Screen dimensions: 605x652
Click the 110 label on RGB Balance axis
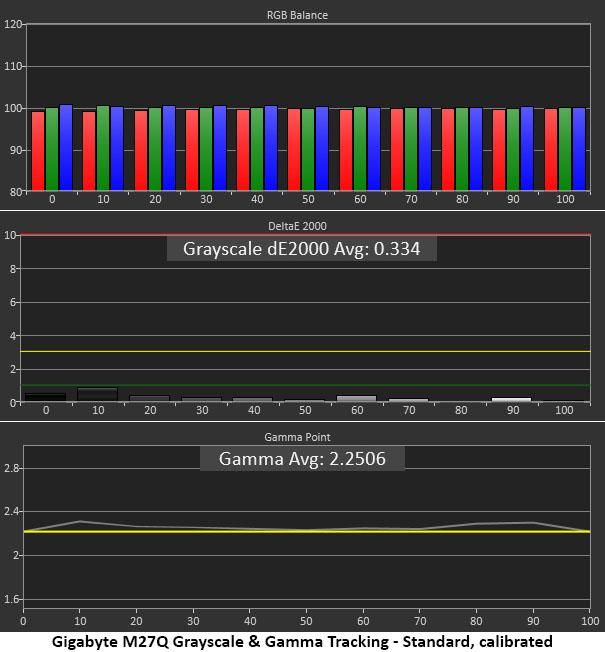13,66
